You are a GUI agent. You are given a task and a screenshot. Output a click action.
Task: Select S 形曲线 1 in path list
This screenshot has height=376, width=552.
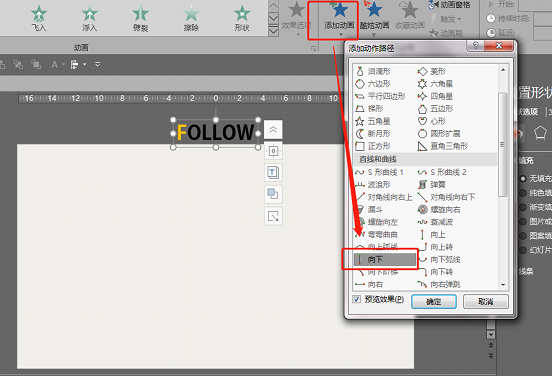[379, 172]
